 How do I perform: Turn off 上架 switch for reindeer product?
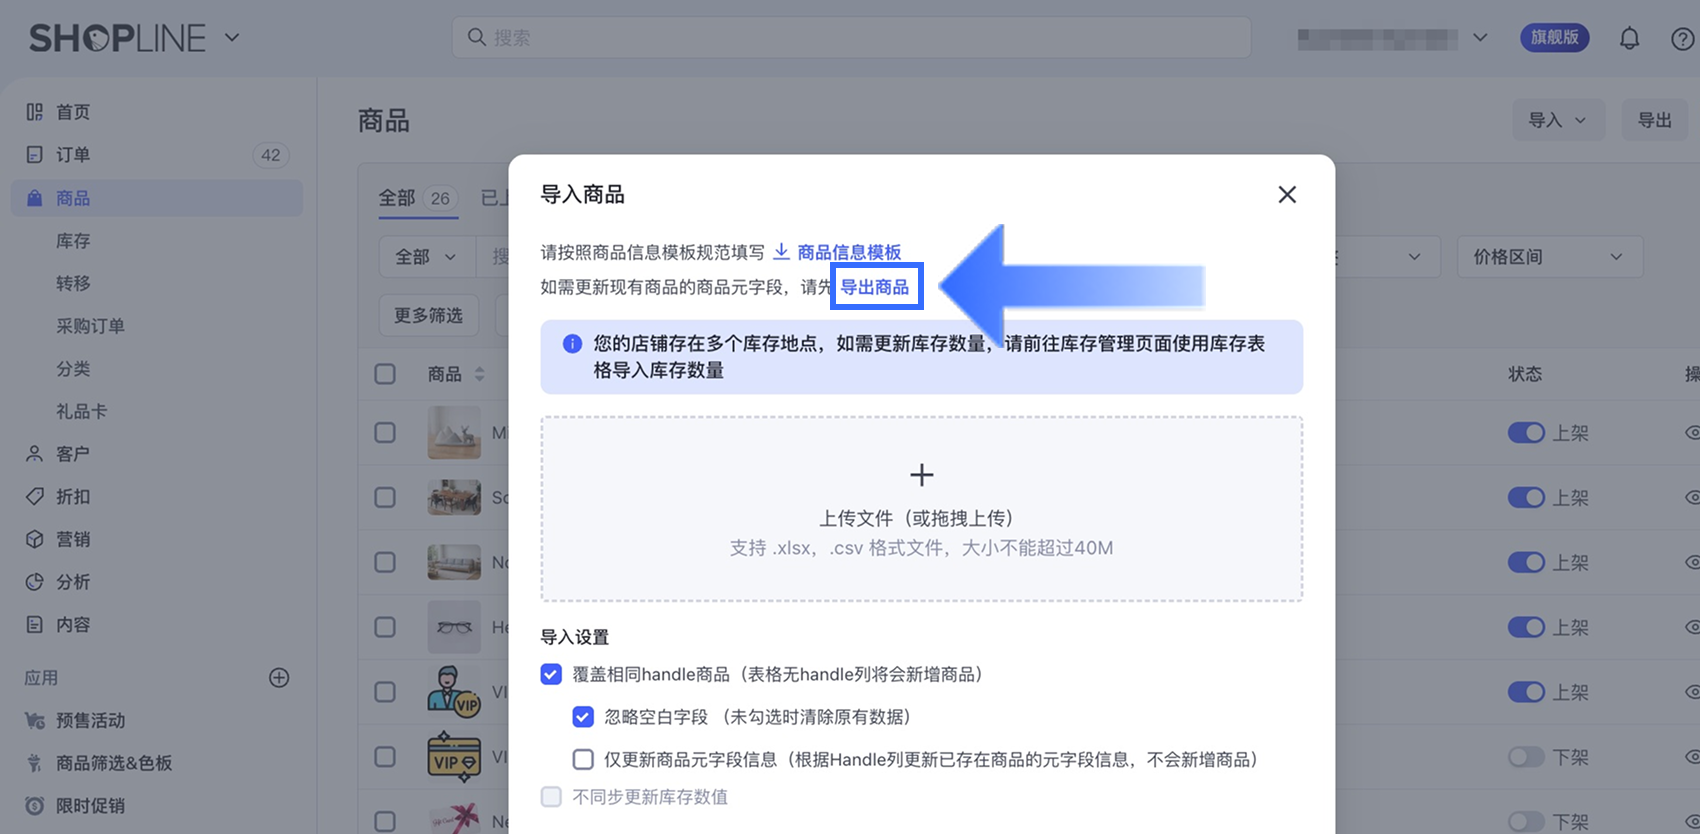tap(1526, 432)
